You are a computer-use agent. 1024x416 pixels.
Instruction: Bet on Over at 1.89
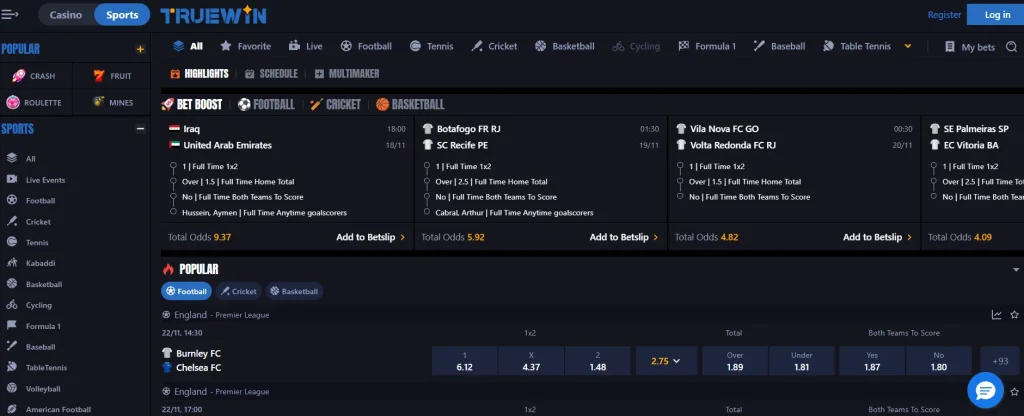[x=735, y=360]
